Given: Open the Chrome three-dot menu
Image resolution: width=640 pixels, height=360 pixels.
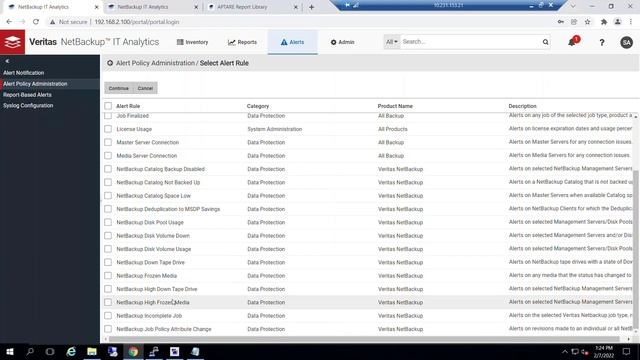Looking at the screenshot, I should click(631, 22).
